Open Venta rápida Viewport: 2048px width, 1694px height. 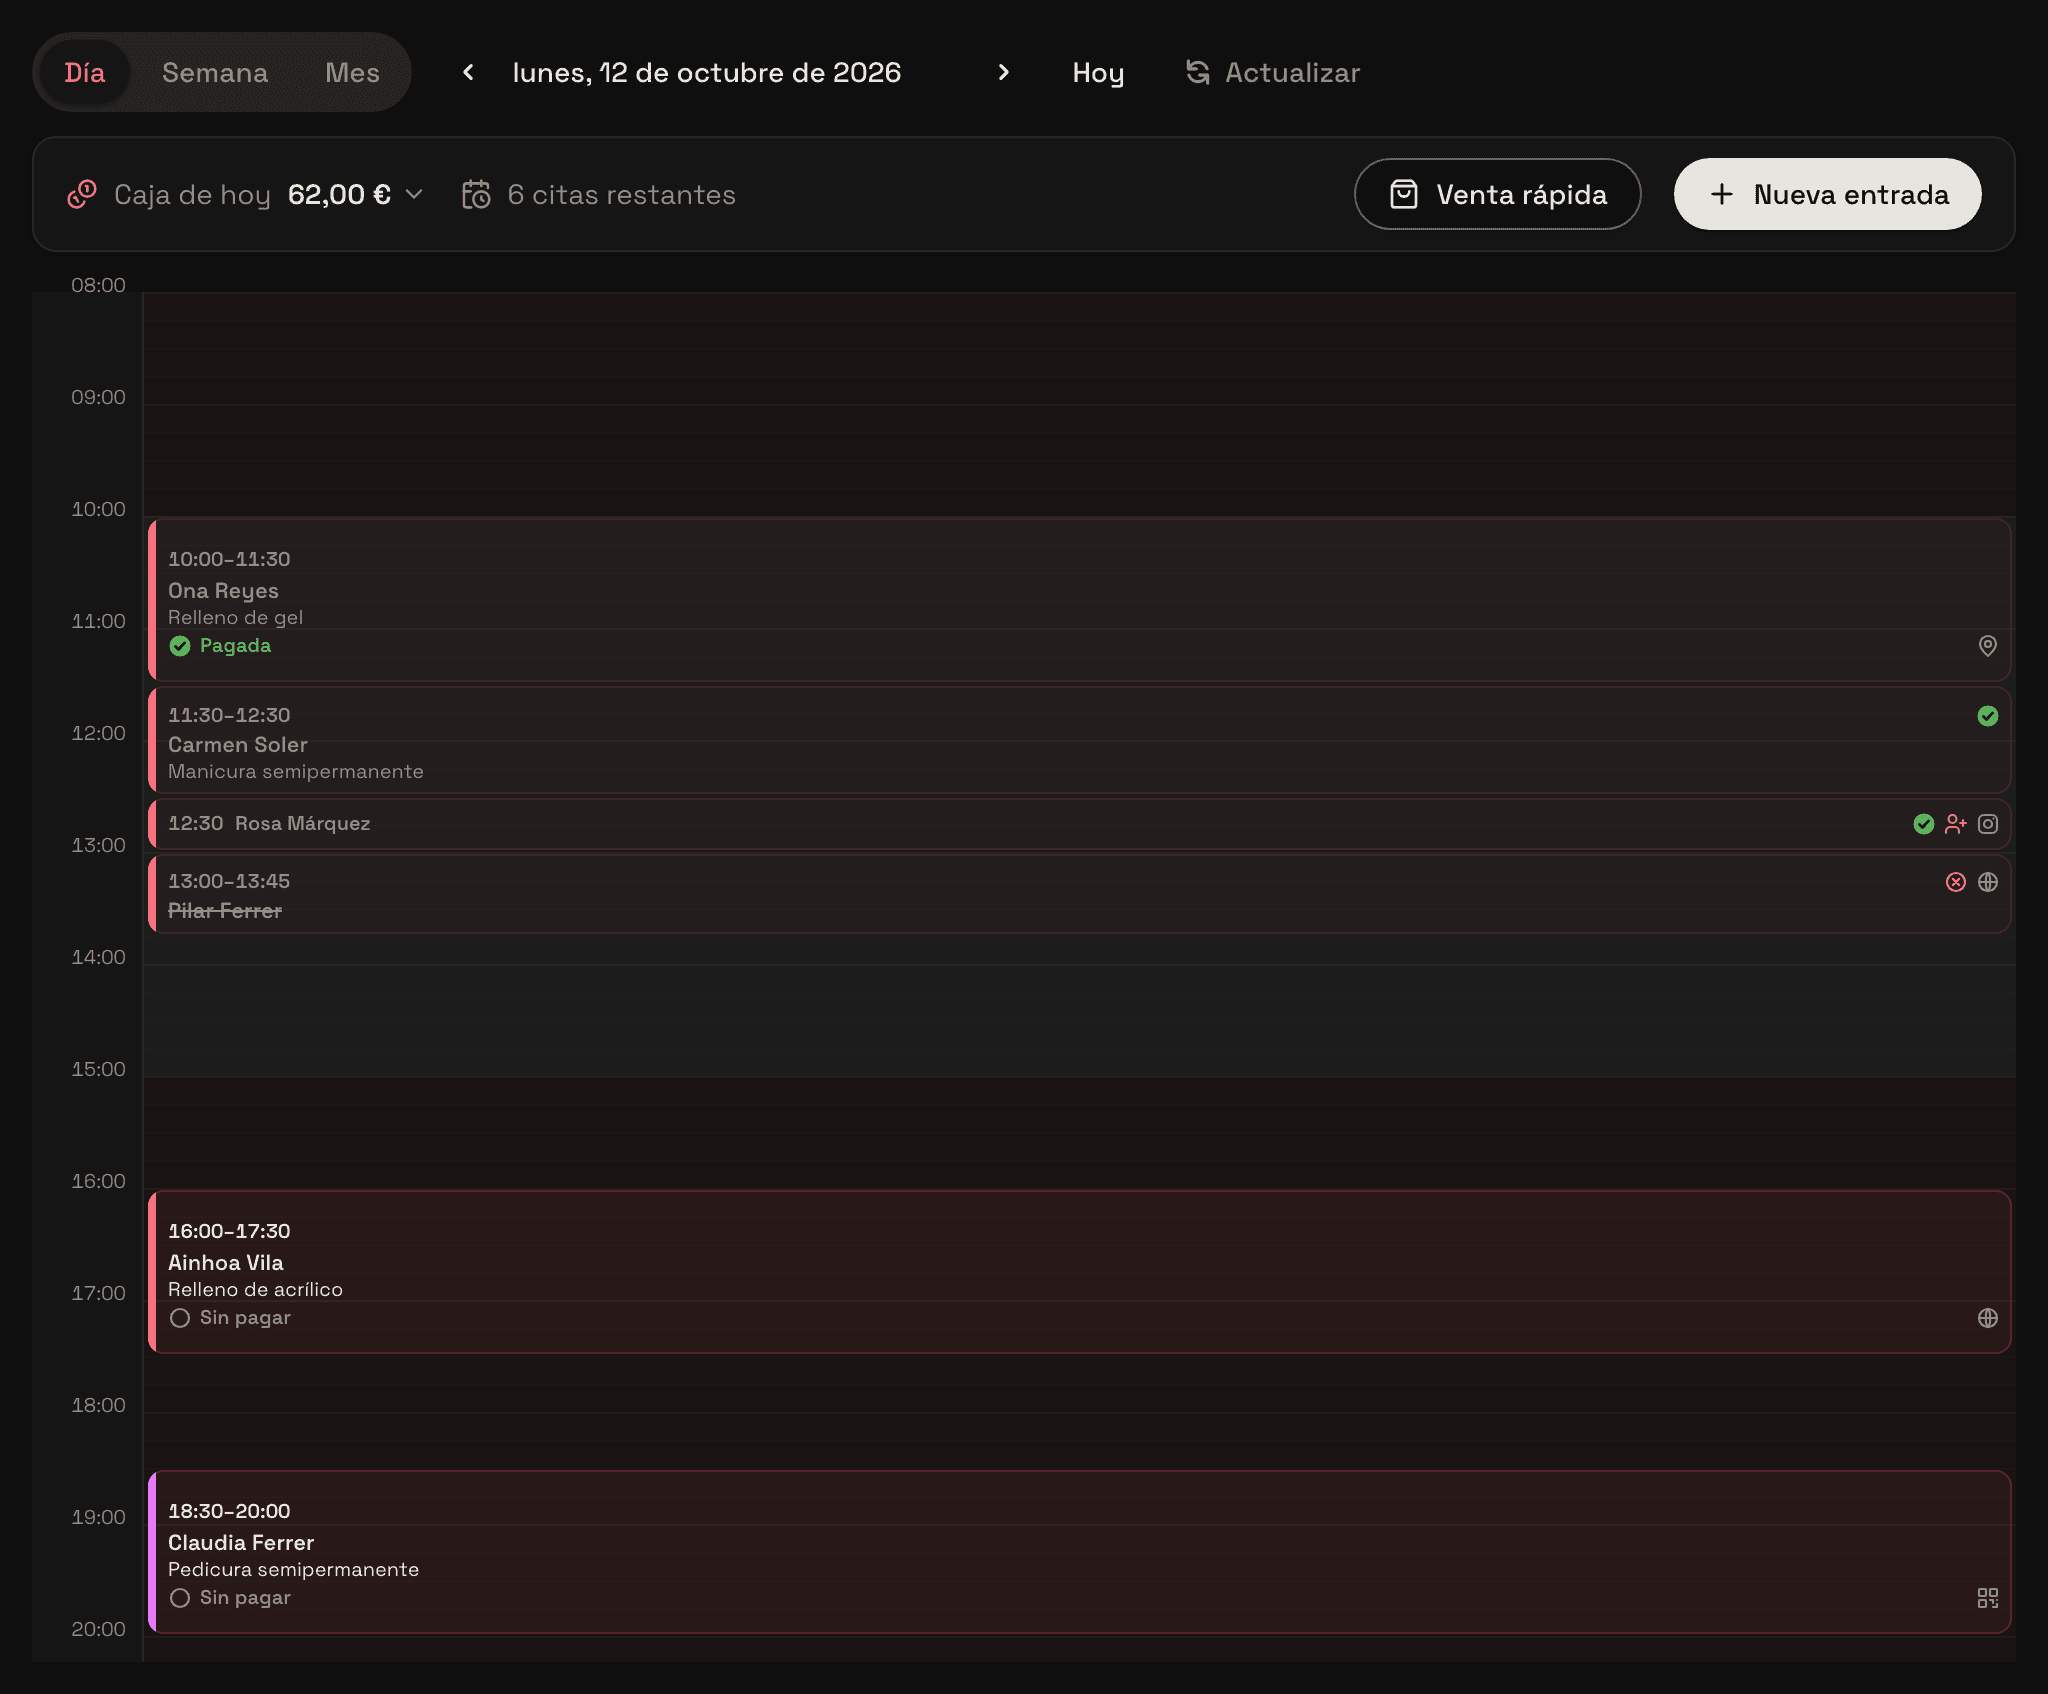point(1497,194)
